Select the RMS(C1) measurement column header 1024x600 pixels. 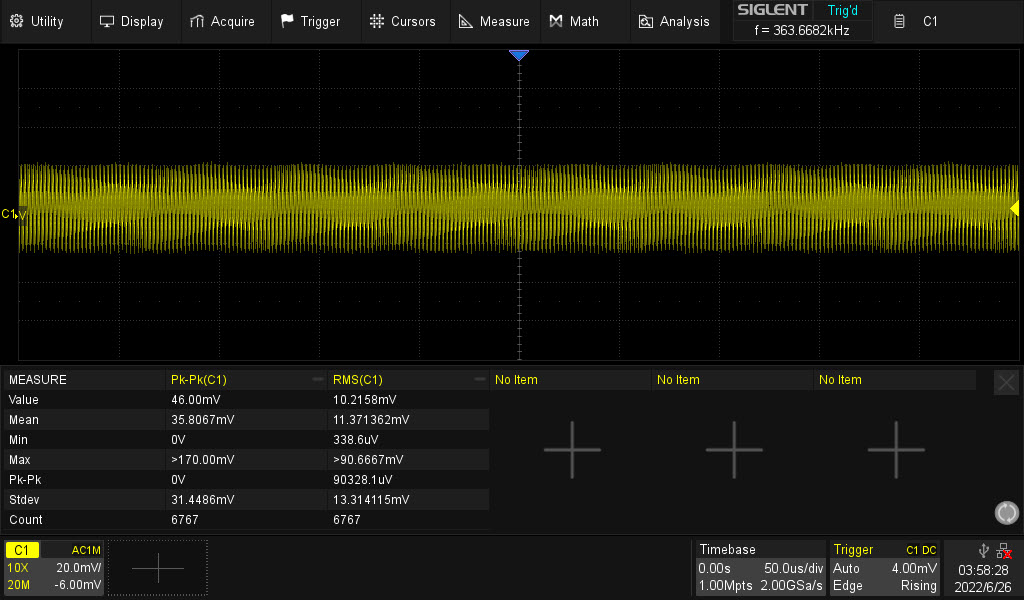pos(407,380)
